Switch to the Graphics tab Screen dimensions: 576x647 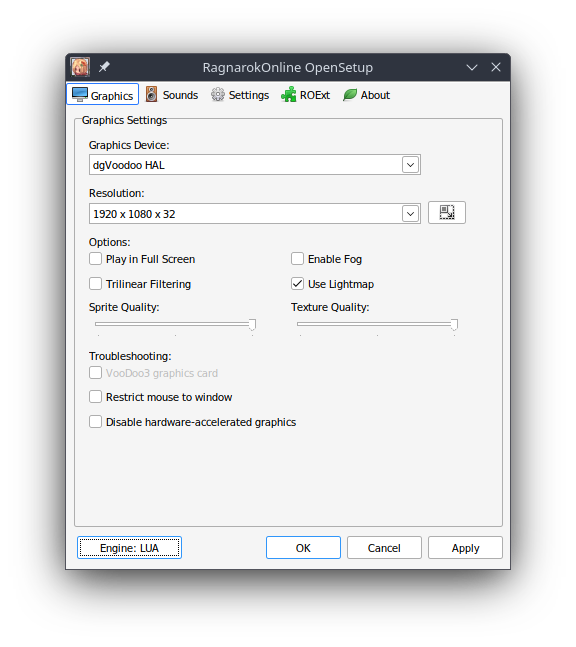pos(103,95)
